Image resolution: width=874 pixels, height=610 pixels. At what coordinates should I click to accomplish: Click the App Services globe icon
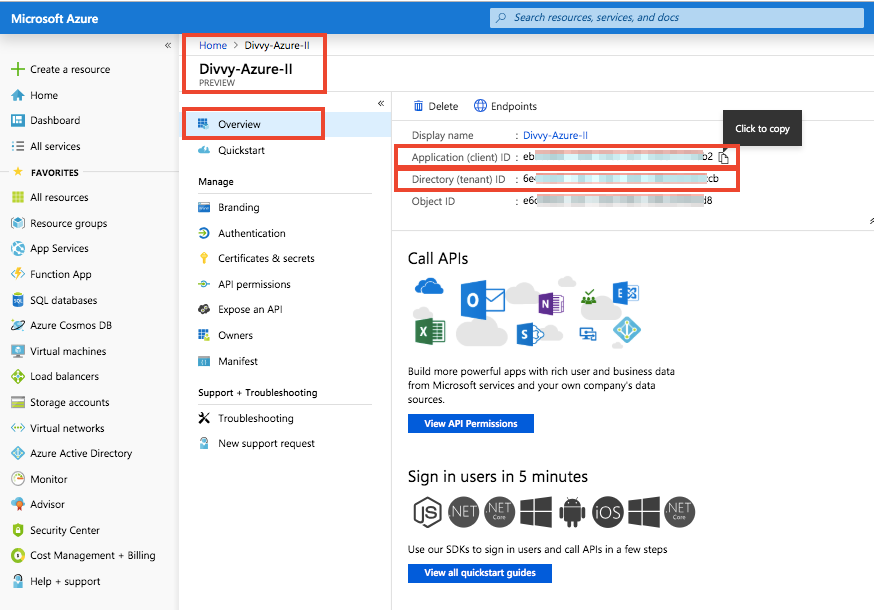(18, 248)
